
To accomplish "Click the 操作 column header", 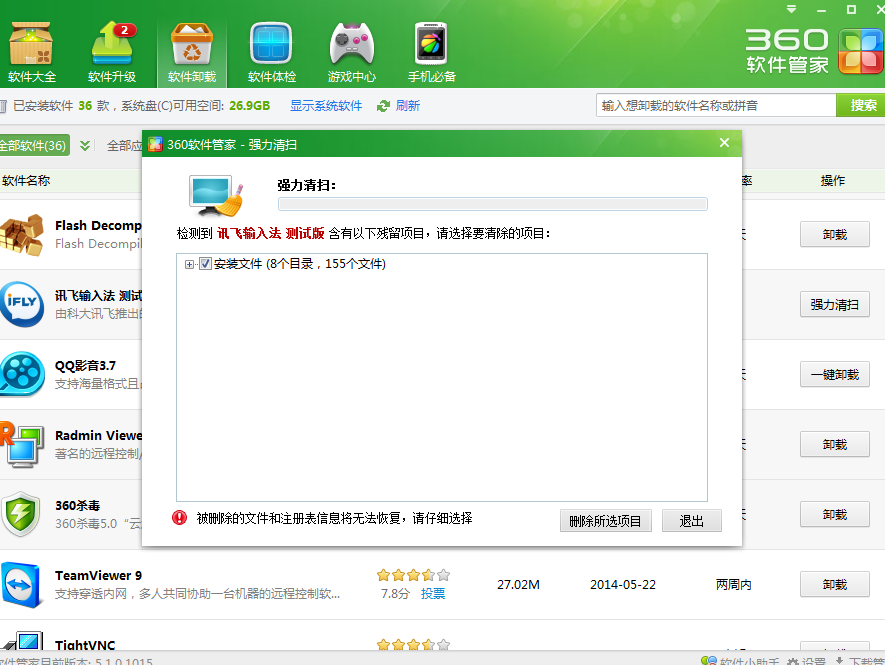I will [x=833, y=181].
